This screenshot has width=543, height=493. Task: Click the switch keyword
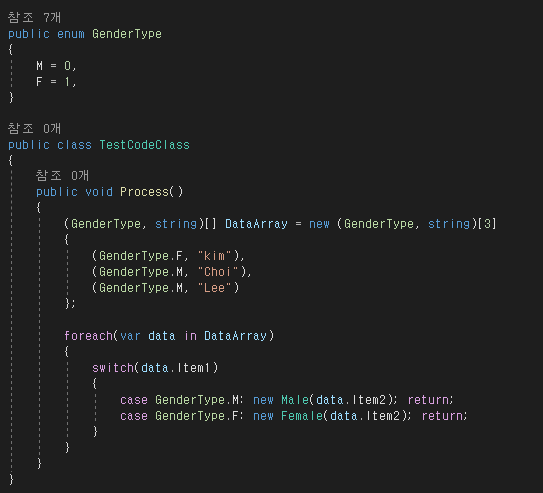click(113, 368)
